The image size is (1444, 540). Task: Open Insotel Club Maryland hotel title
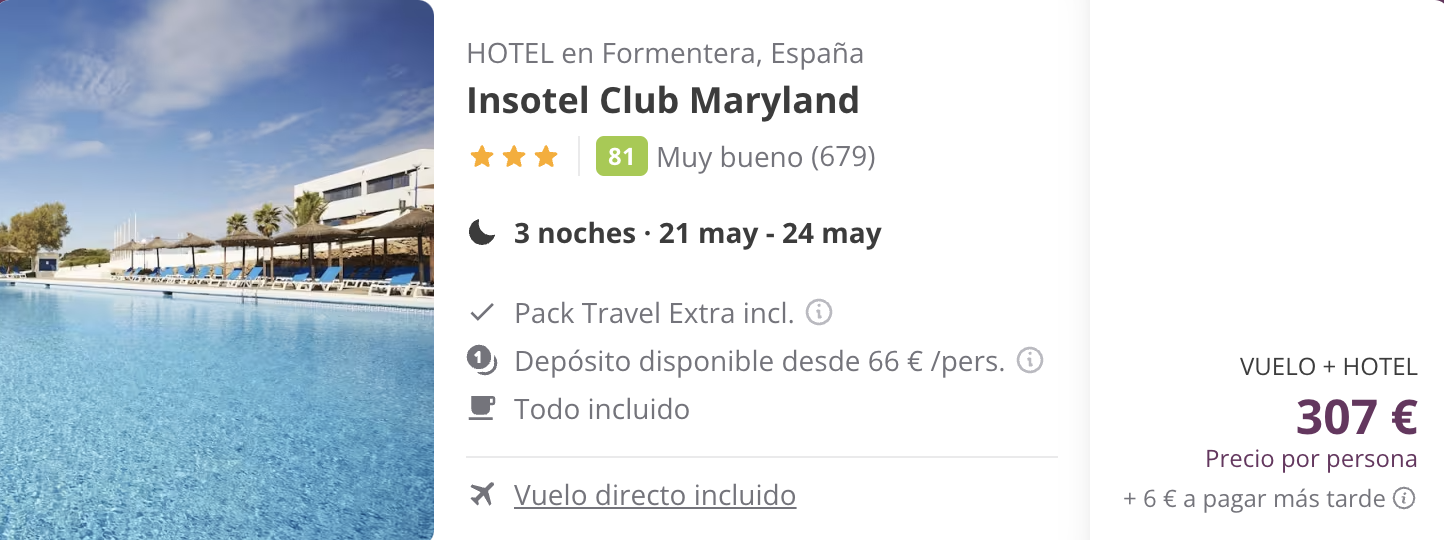click(663, 100)
